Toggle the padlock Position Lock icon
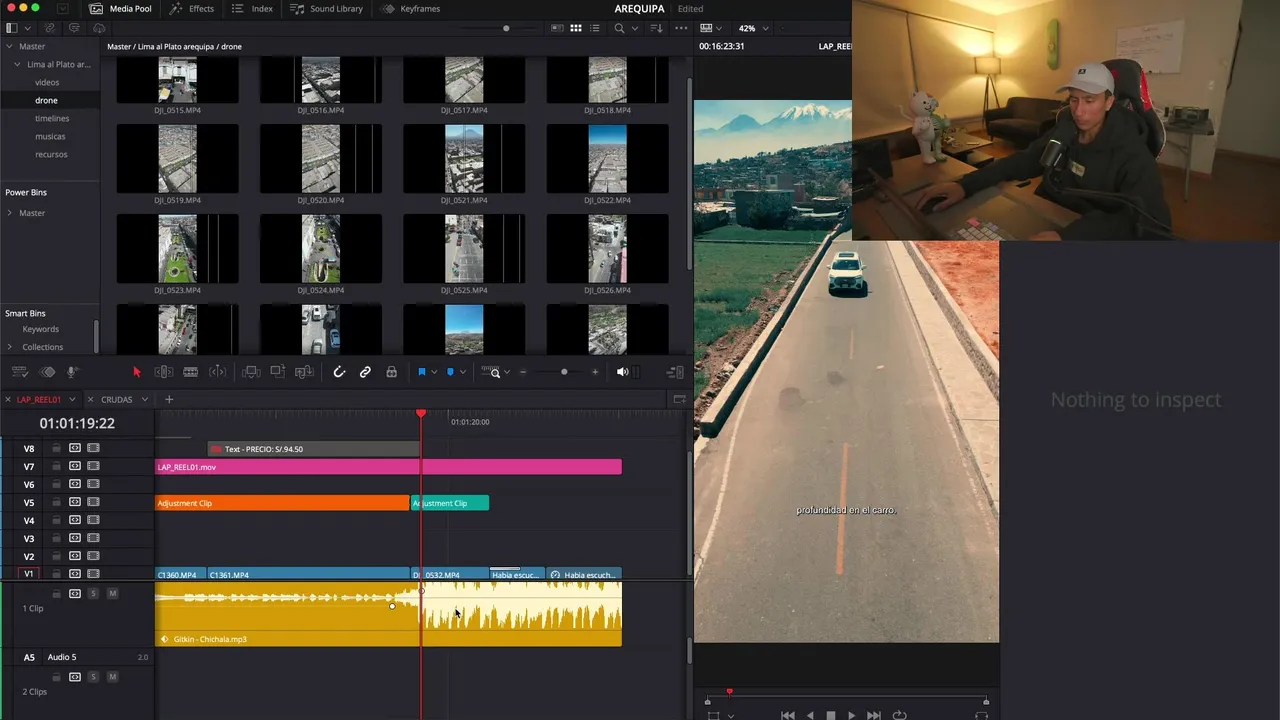 pos(391,372)
